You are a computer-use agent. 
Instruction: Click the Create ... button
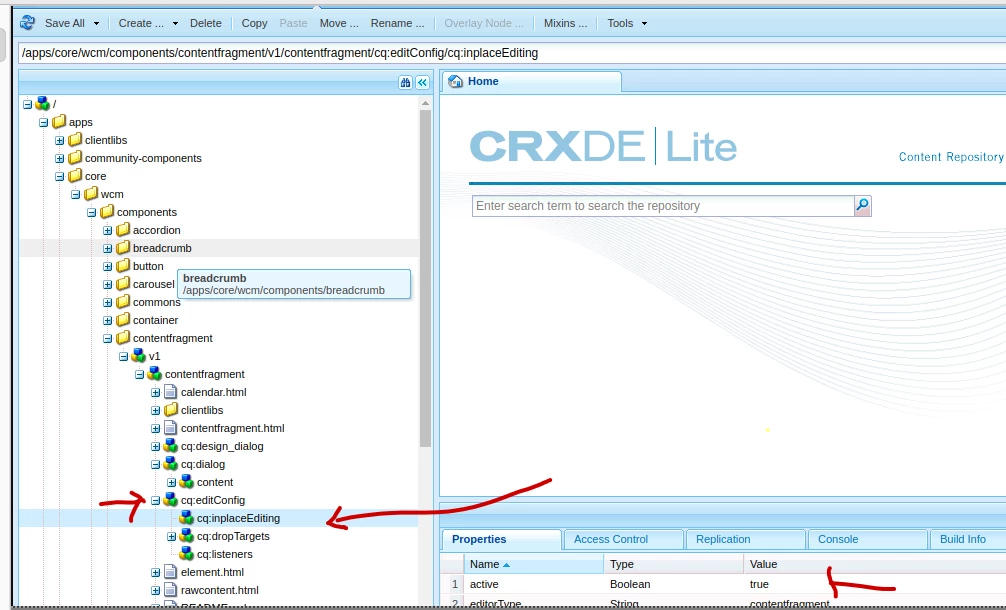coord(141,23)
